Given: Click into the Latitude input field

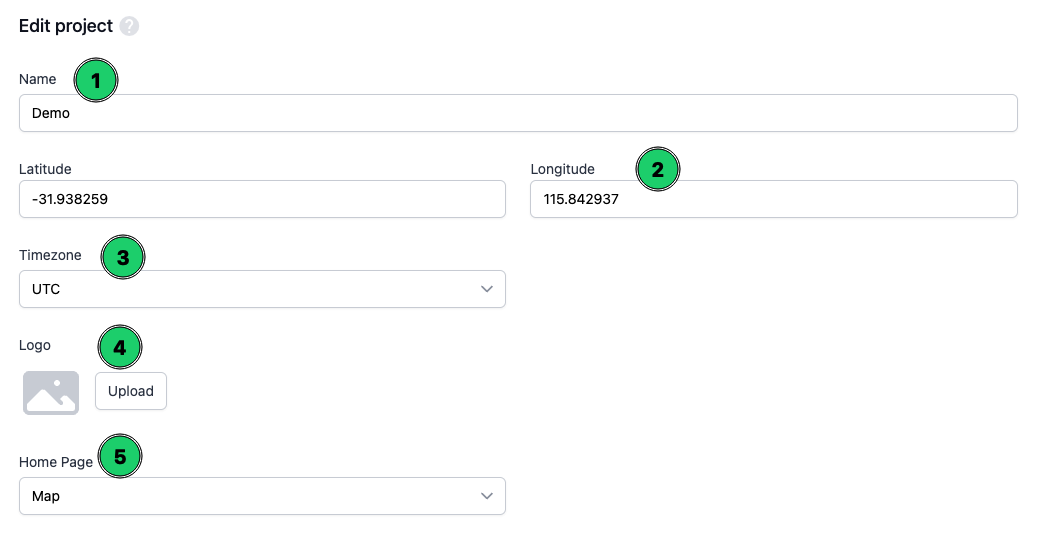Looking at the screenshot, I should click(x=262, y=199).
